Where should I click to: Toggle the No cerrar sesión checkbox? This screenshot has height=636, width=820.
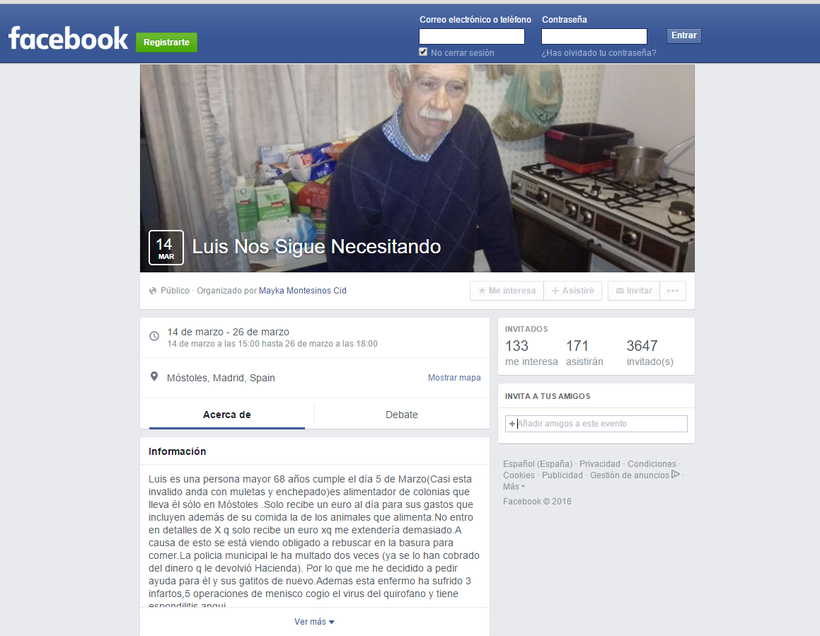click(x=423, y=52)
